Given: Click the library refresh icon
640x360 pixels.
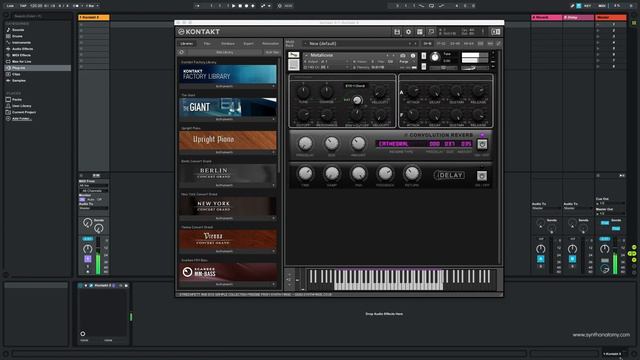Looking at the screenshot, I should [182, 52].
